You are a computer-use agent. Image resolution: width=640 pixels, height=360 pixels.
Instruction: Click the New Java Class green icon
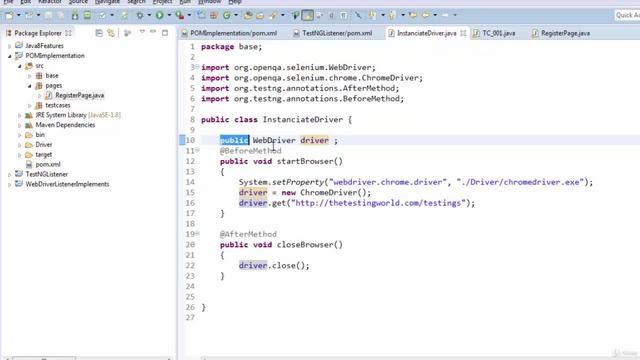point(227,16)
